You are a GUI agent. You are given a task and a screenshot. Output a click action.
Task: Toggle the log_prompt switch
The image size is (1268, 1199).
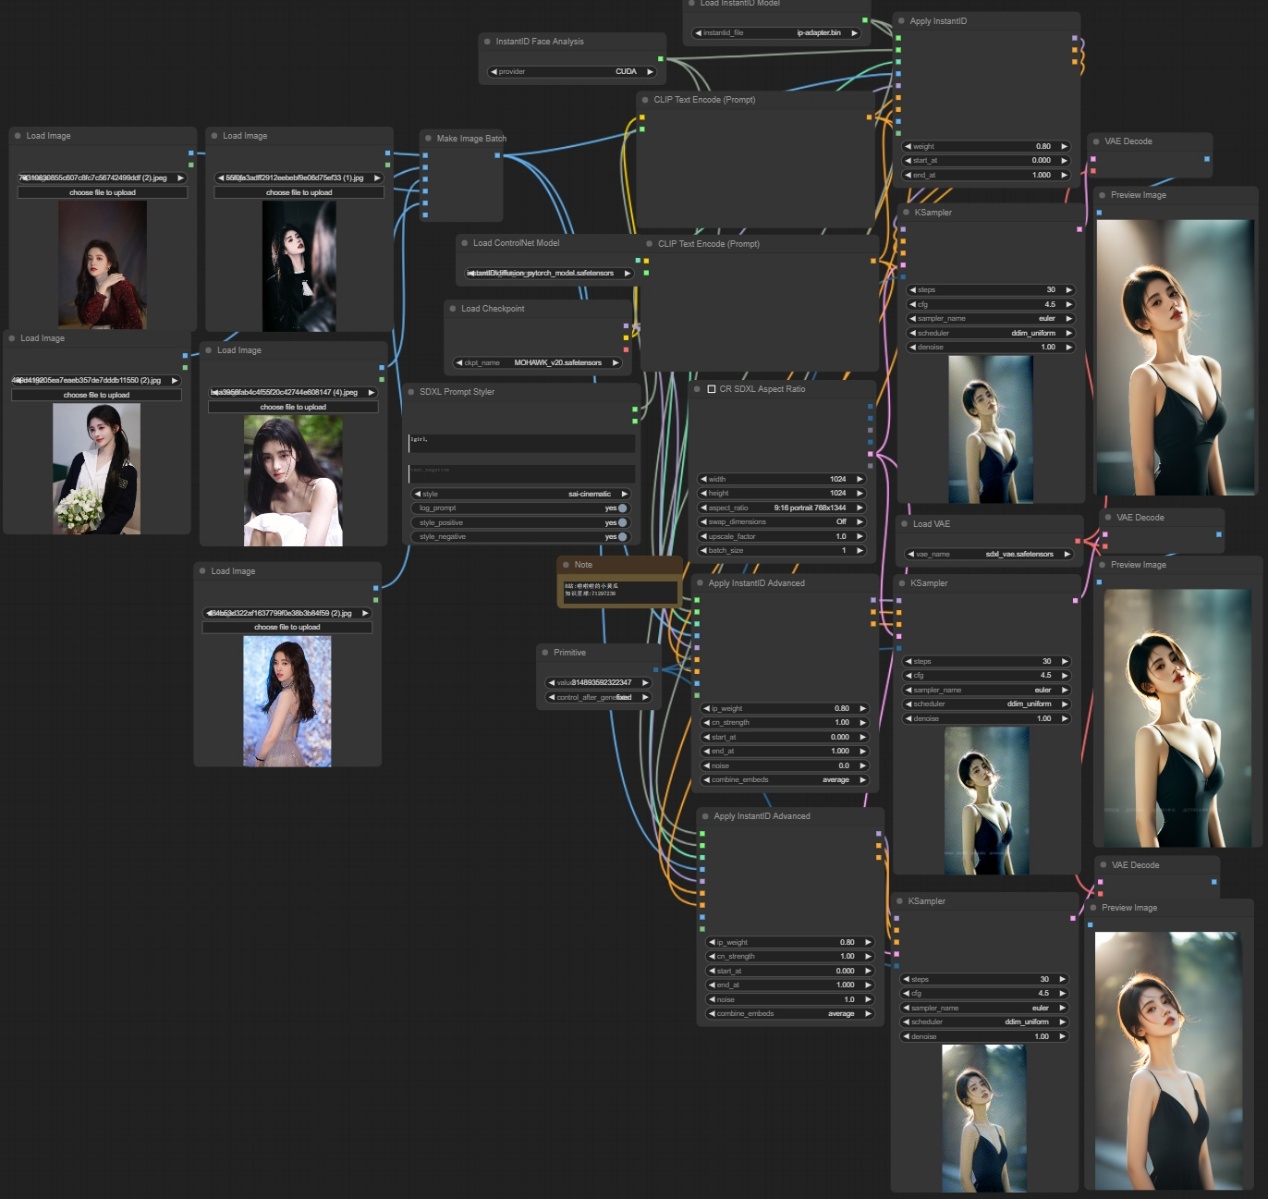coord(622,508)
